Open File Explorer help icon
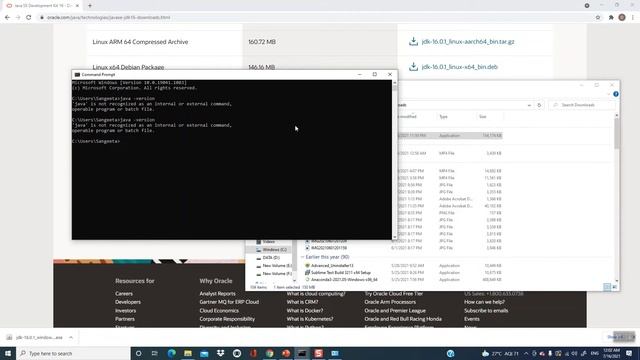 coord(616,94)
